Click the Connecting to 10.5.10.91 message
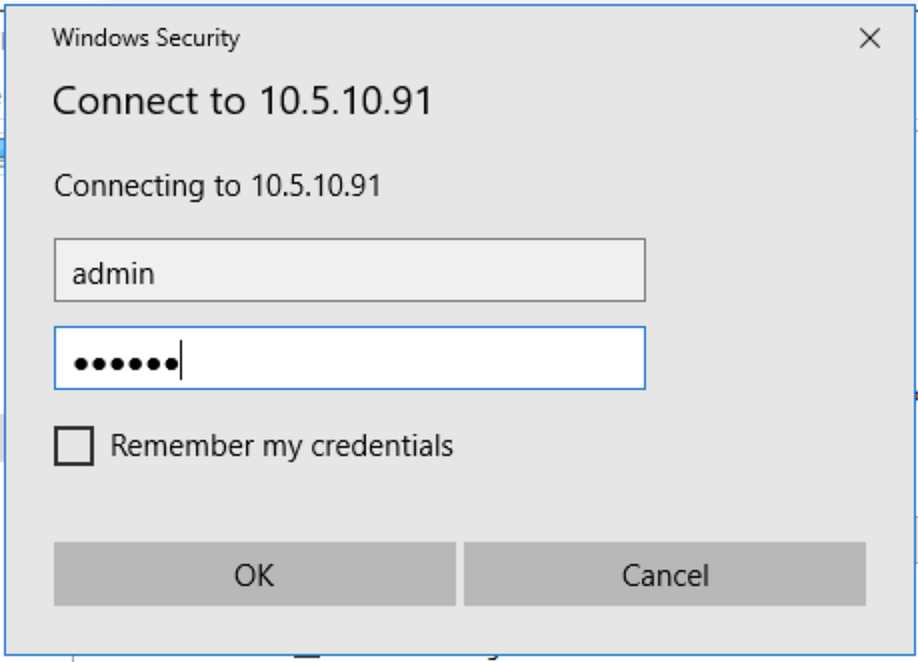 (217, 186)
